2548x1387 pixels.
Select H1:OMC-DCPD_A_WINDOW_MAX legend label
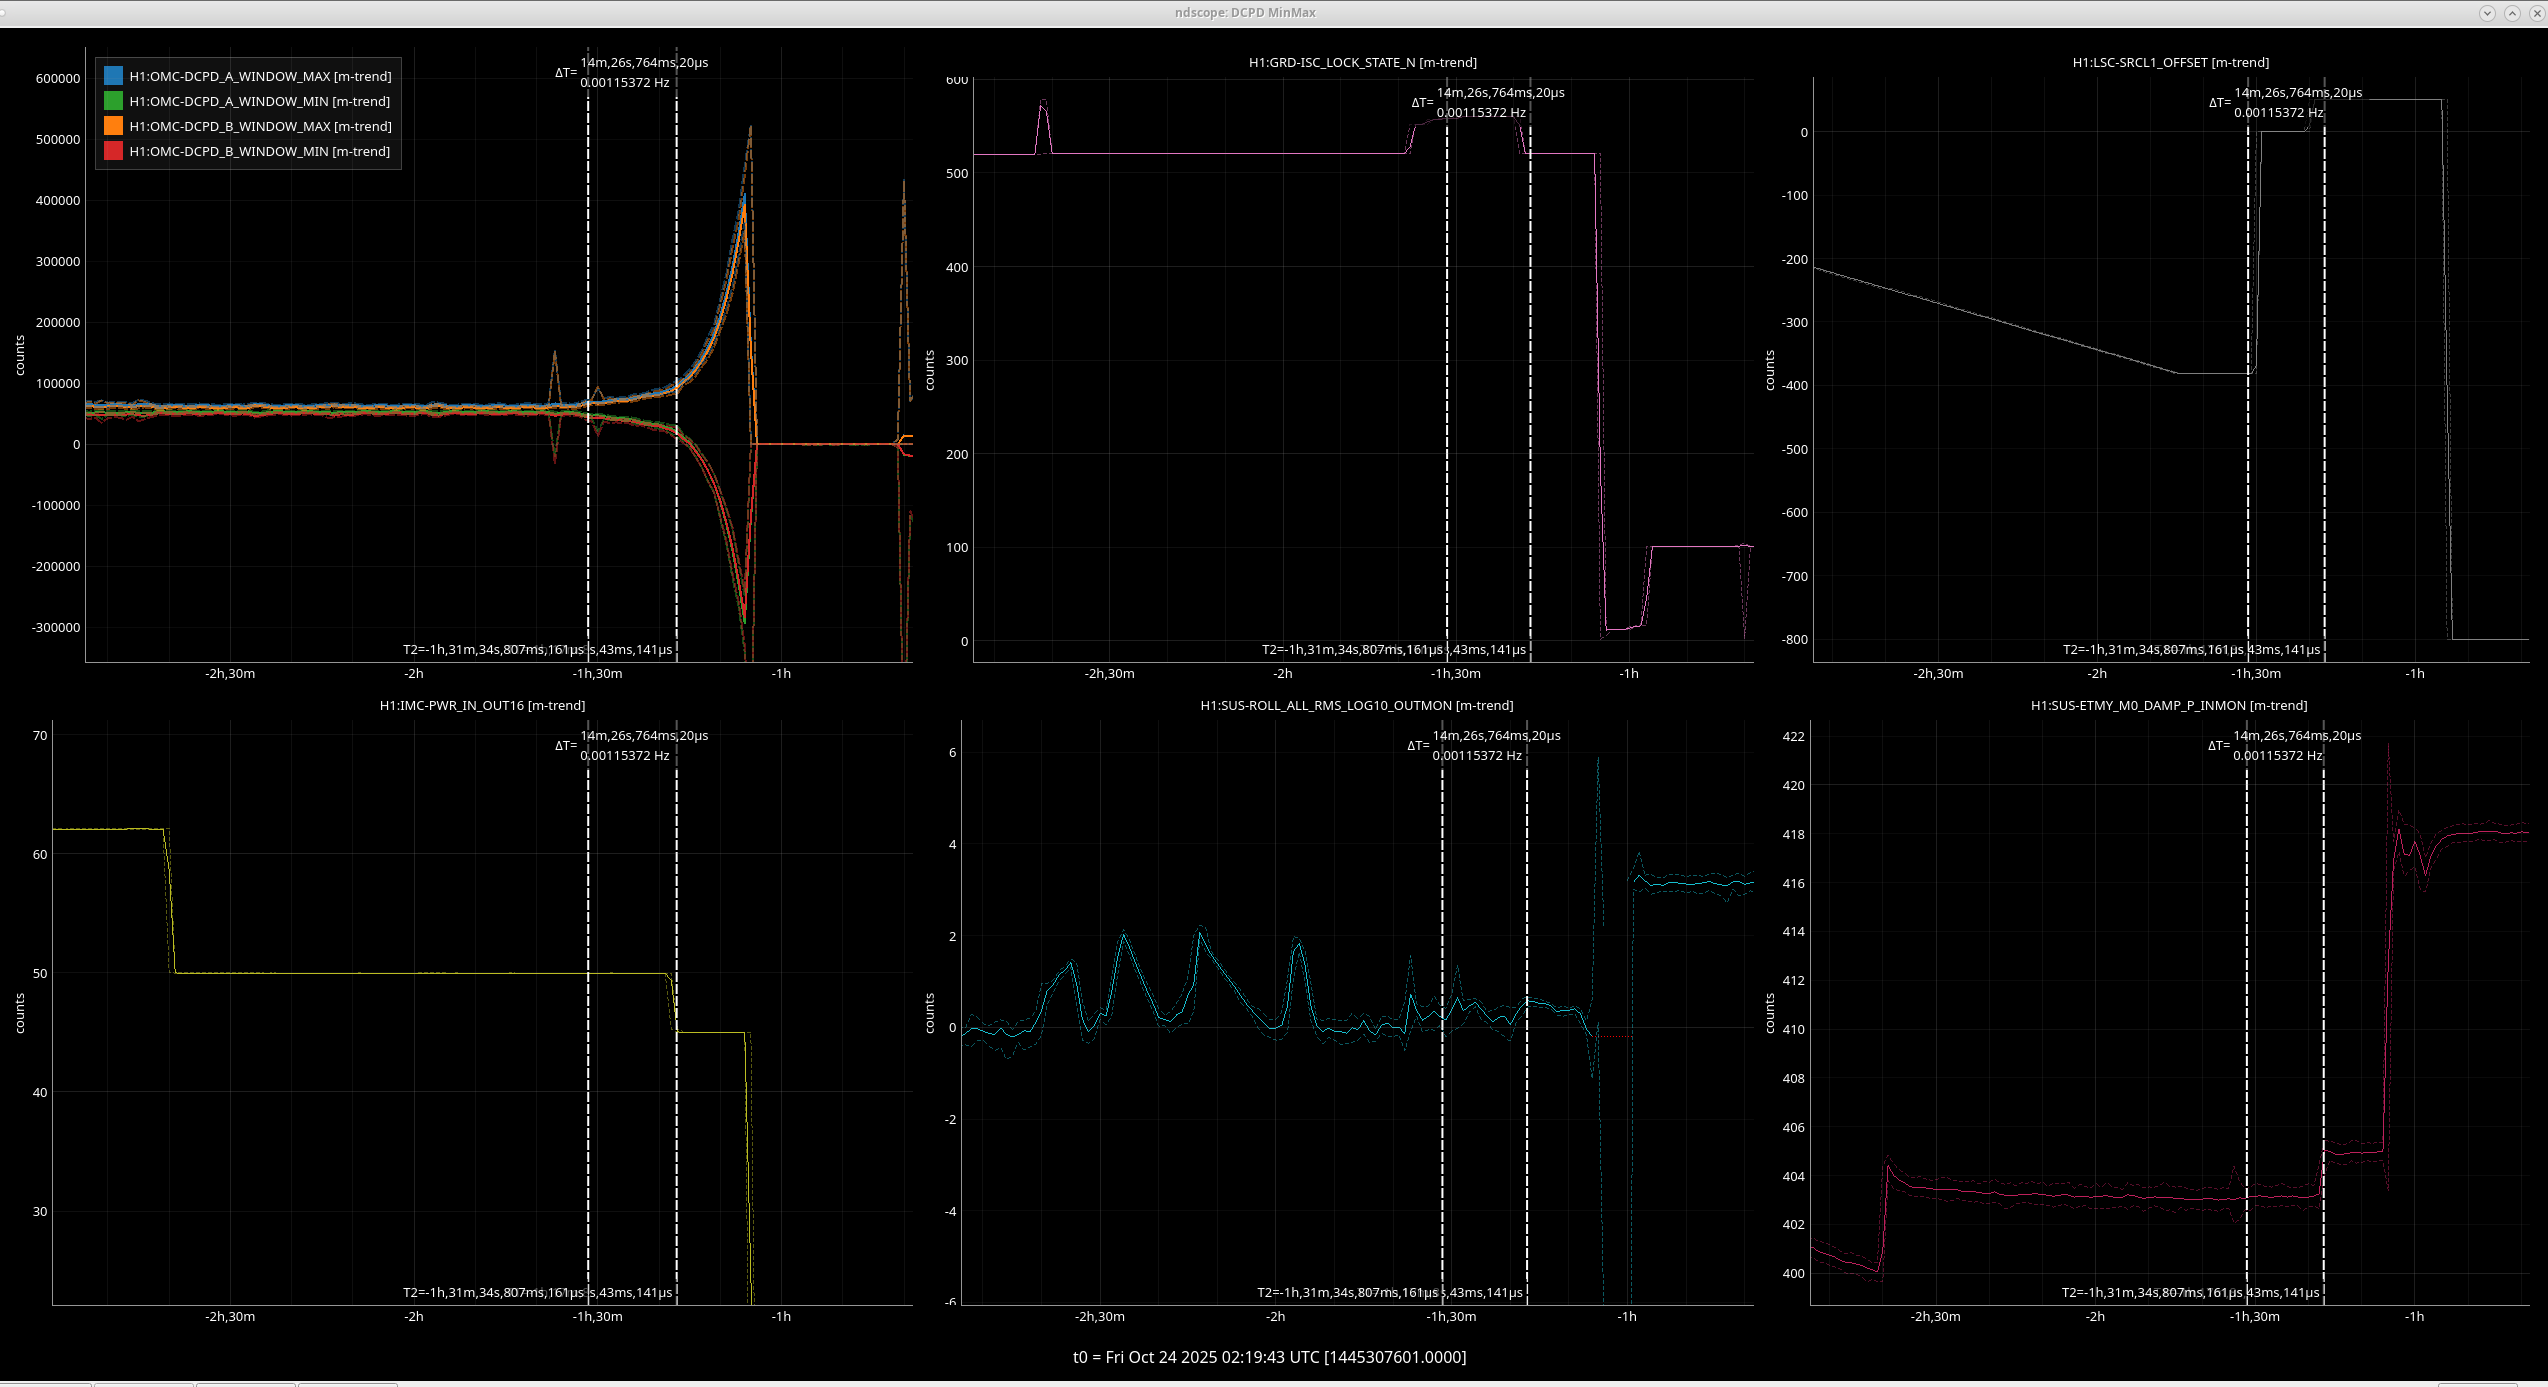(x=260, y=76)
